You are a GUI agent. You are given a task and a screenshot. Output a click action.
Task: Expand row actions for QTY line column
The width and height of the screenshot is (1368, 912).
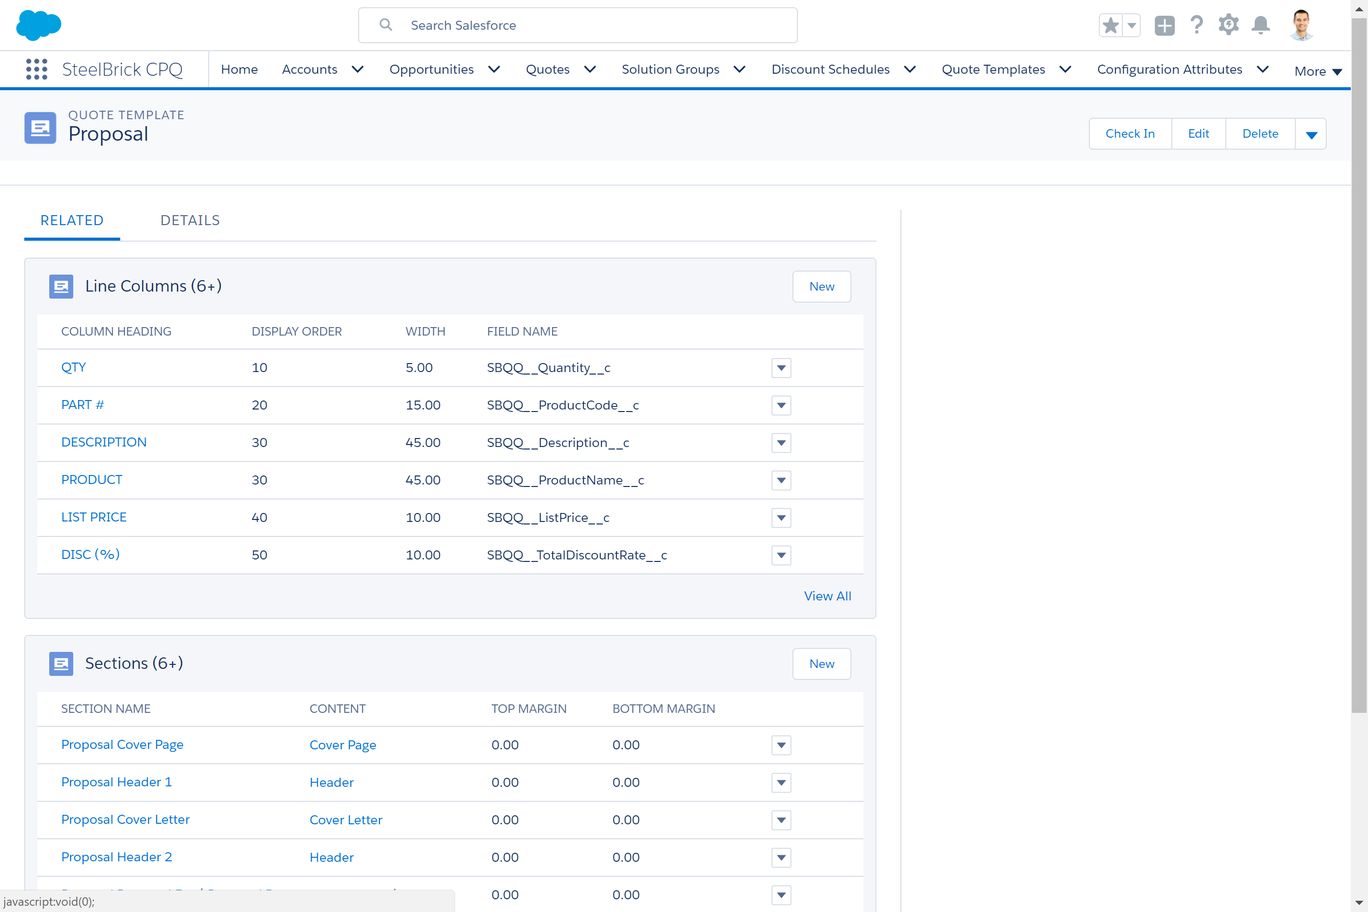point(781,368)
